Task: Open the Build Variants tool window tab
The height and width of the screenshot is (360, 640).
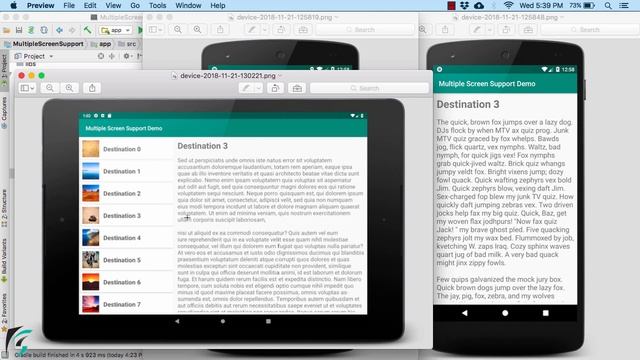Action: [x=4, y=260]
